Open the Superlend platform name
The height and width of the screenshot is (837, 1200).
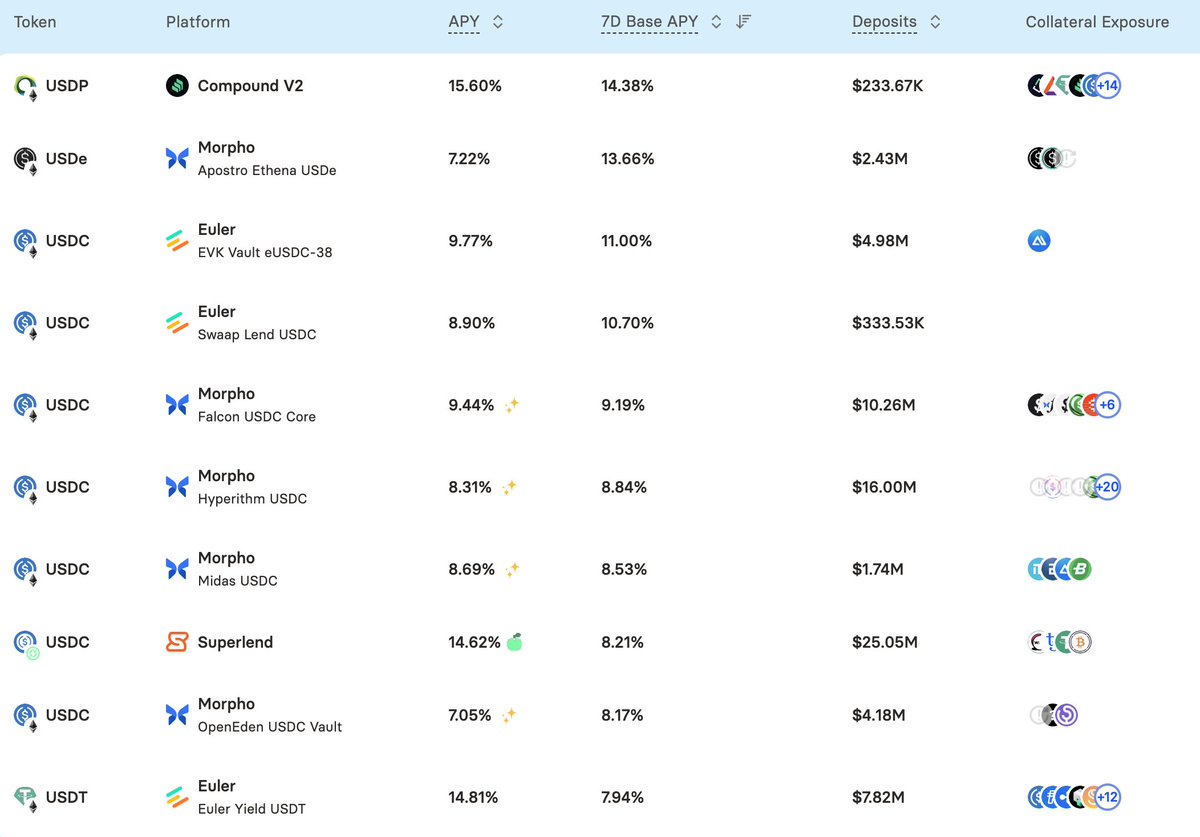pyautogui.click(x=235, y=642)
